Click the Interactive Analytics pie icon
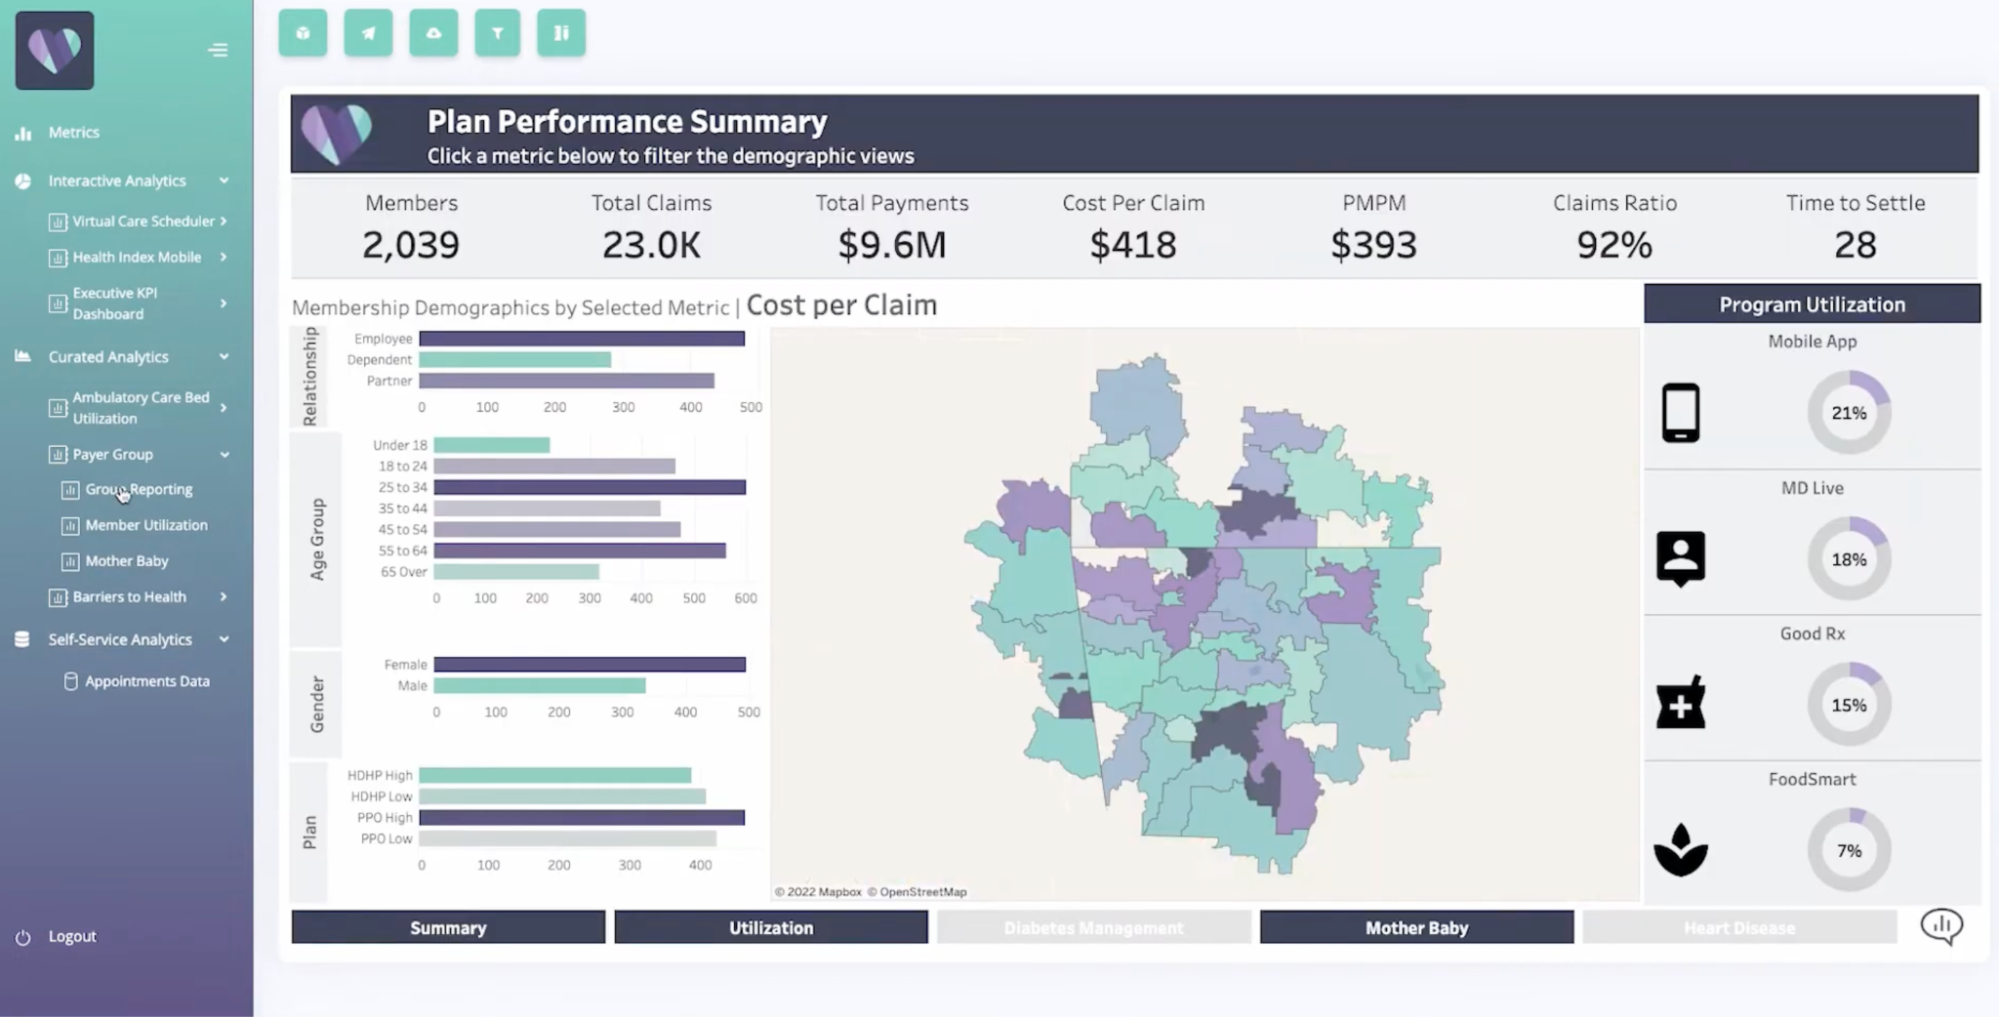 click(23, 181)
